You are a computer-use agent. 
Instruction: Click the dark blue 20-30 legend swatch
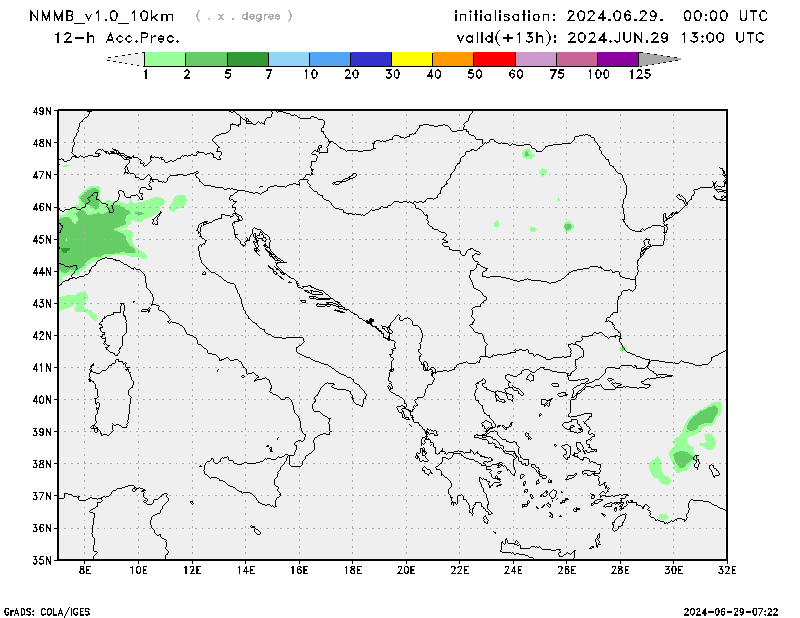pyautogui.click(x=371, y=59)
